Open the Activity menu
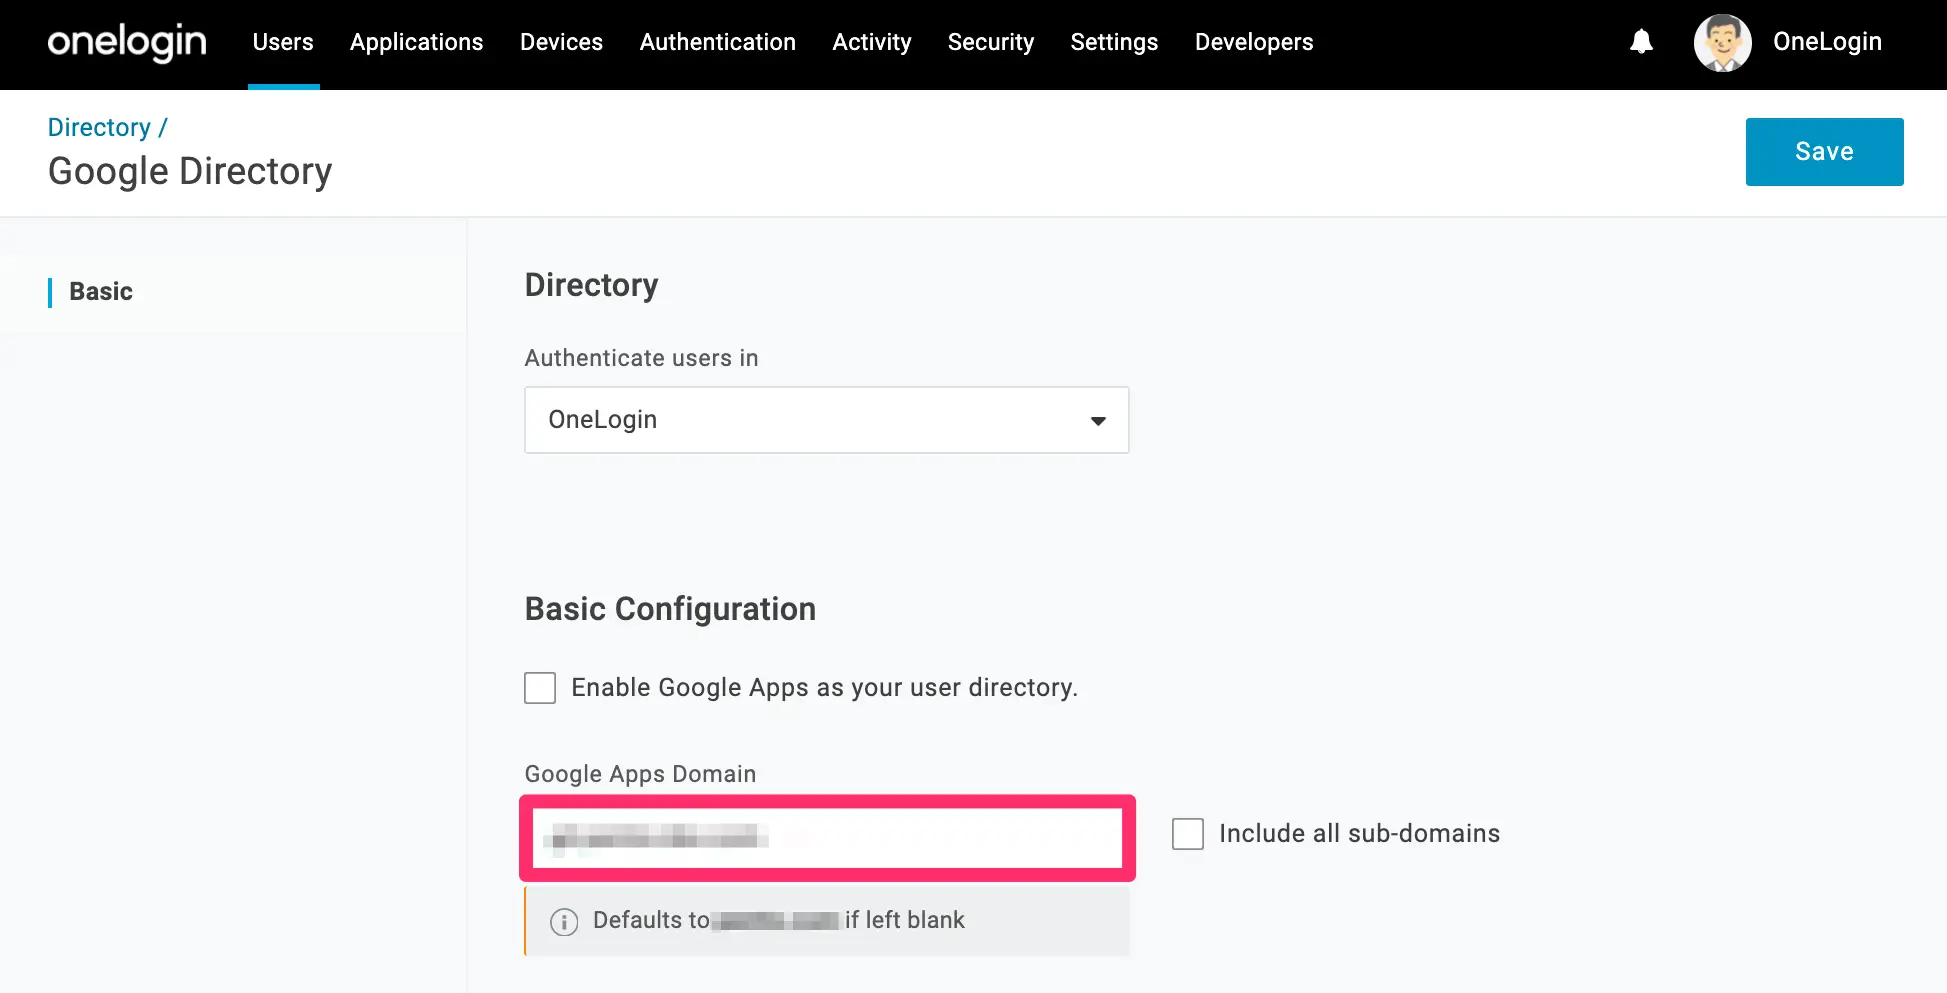1947x993 pixels. coord(871,42)
